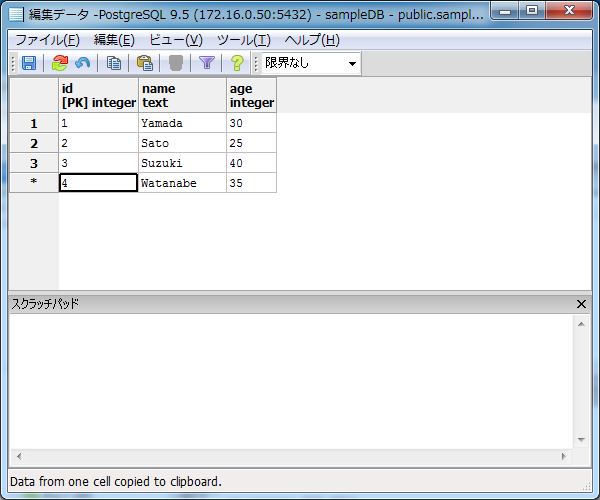Click scratch pad scroll up arrow
This screenshot has width=600, height=500.
581,324
